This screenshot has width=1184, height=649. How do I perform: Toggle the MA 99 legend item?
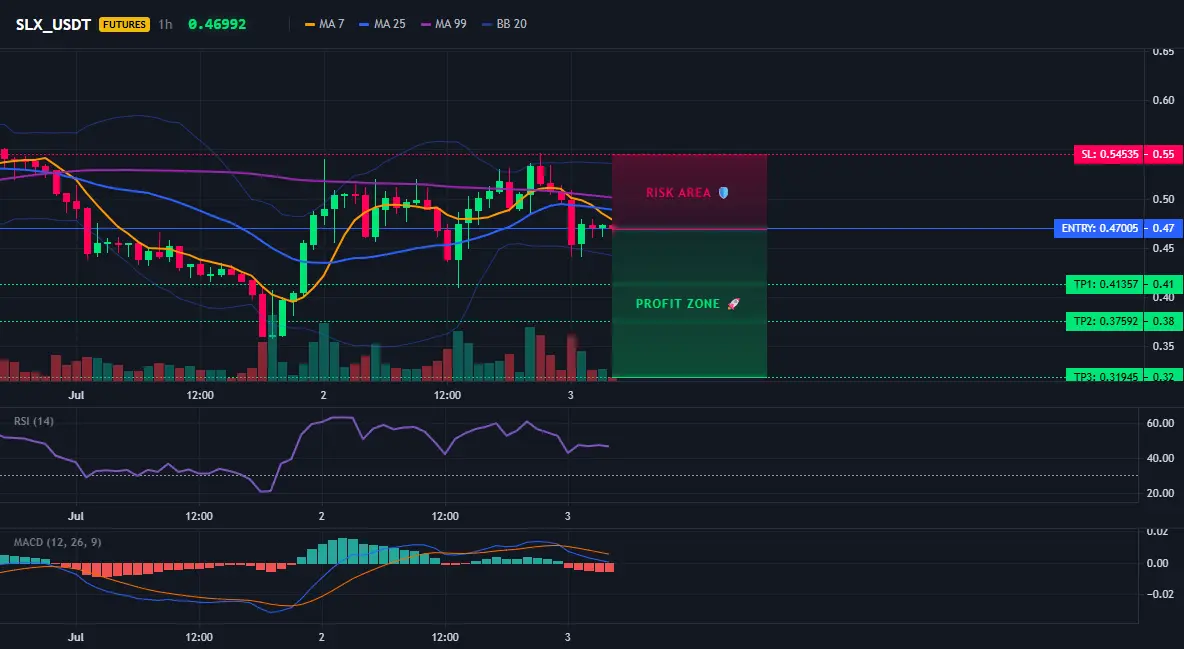(443, 24)
